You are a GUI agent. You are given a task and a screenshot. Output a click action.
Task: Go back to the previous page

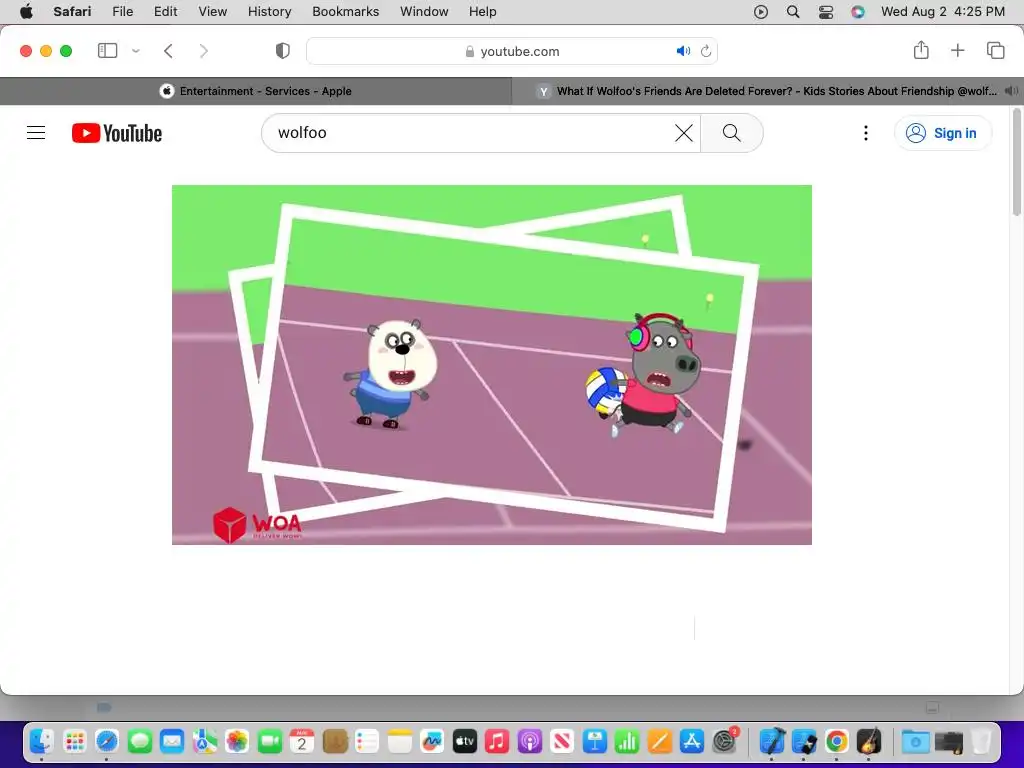pyautogui.click(x=168, y=51)
